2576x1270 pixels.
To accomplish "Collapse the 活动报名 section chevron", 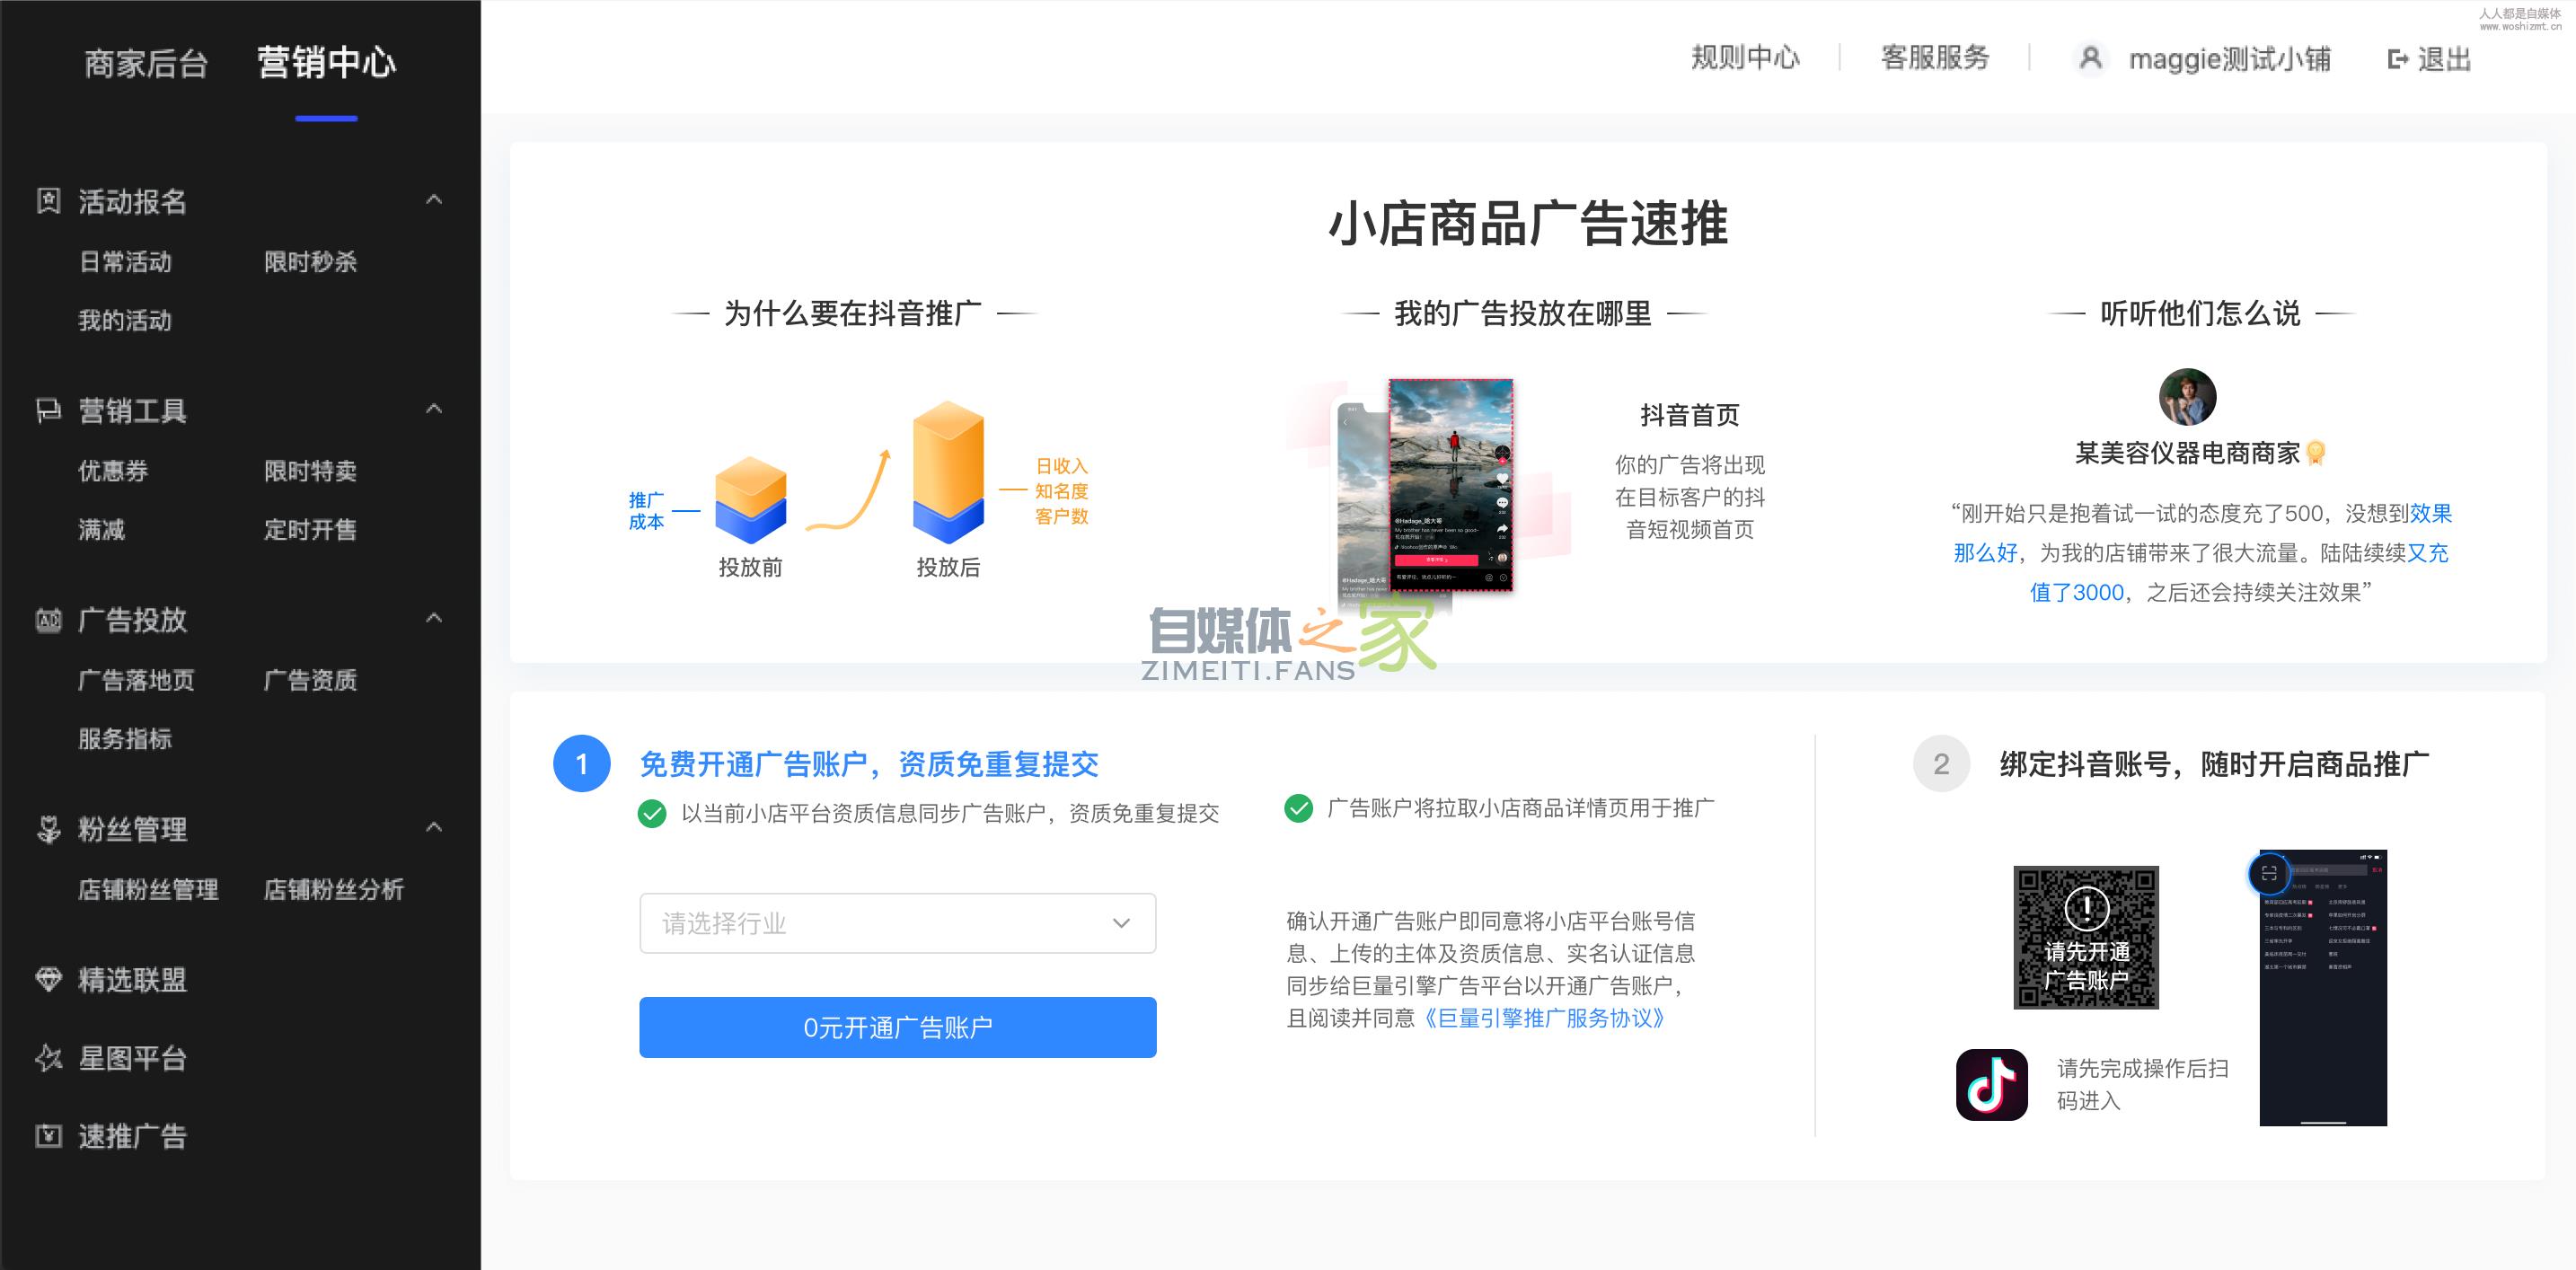I will pos(434,200).
